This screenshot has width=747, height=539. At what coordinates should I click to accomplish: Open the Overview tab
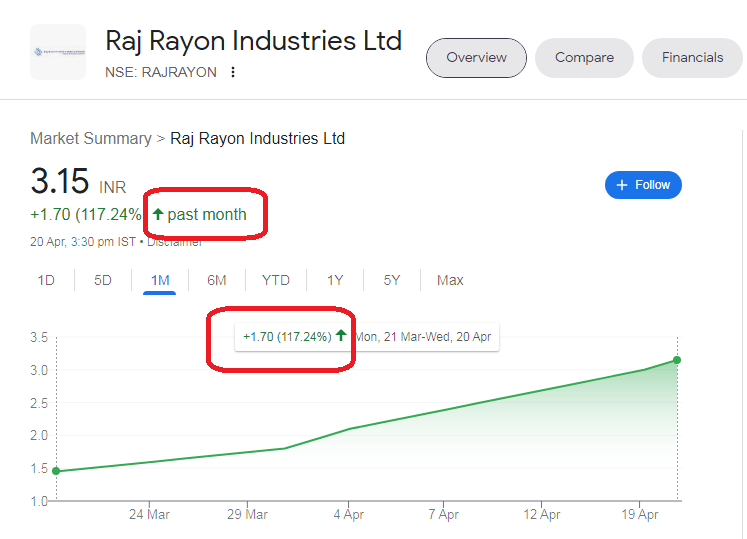click(x=476, y=58)
